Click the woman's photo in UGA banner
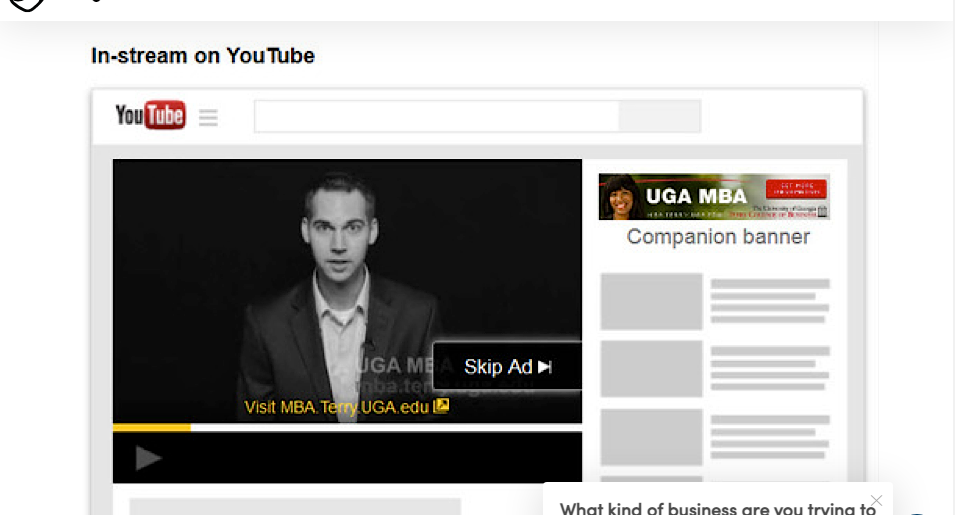 (621, 197)
